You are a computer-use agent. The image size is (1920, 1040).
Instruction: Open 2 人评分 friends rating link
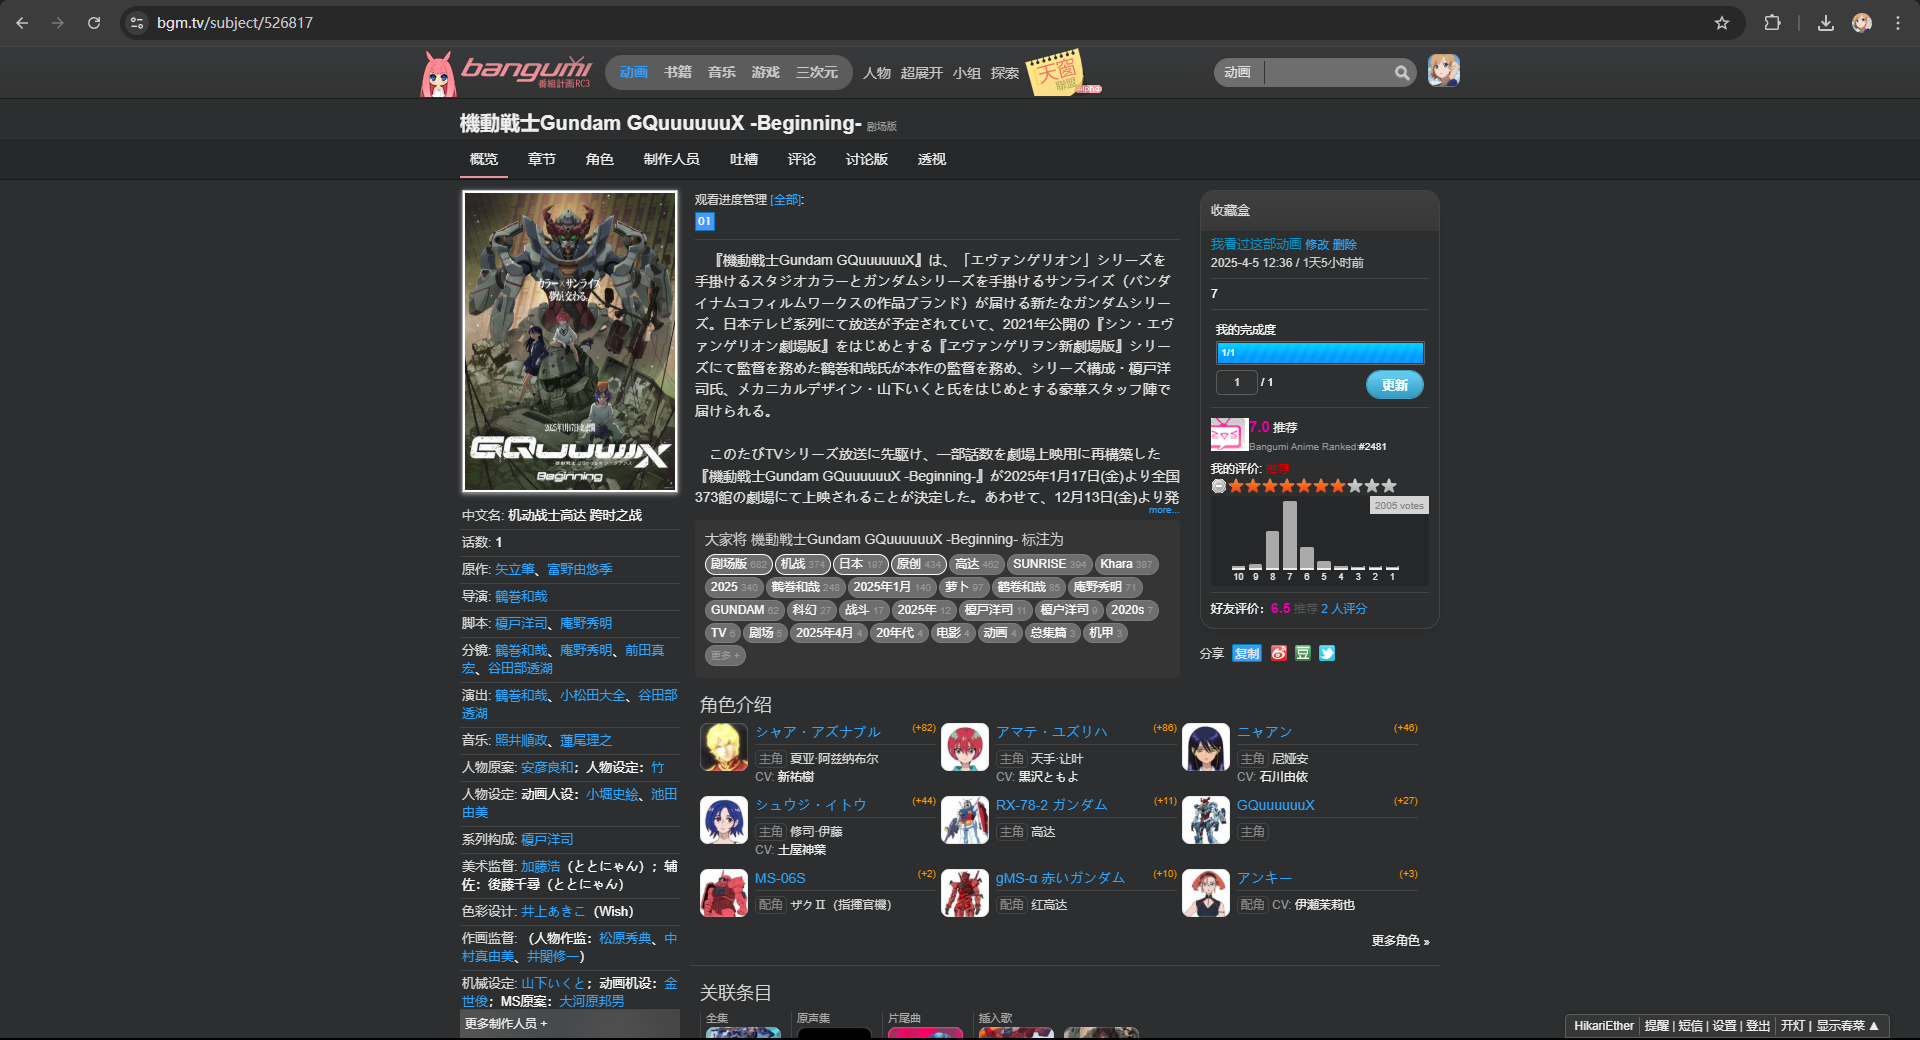coord(1343,608)
